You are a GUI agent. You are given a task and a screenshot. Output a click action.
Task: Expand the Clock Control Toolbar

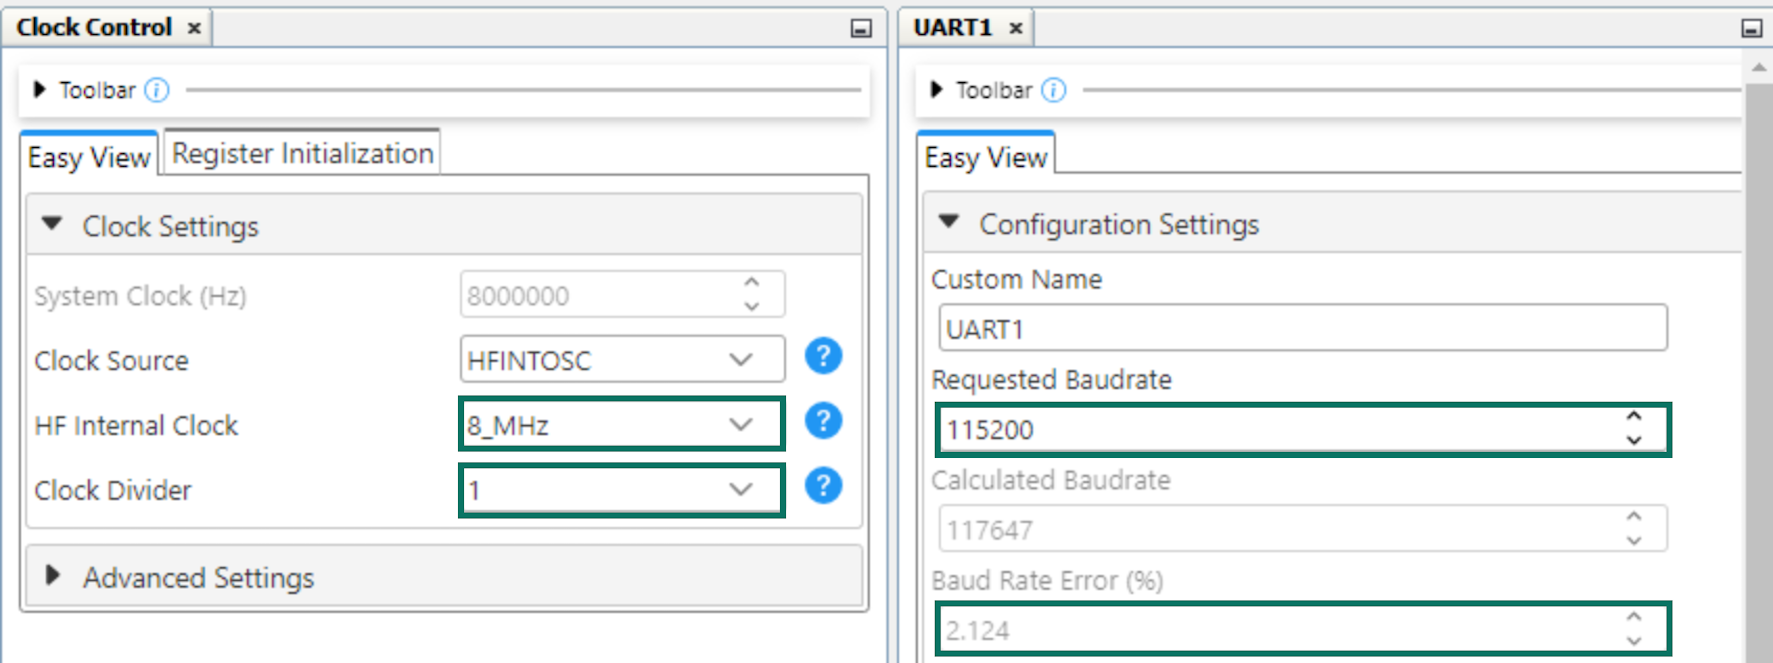40,90
